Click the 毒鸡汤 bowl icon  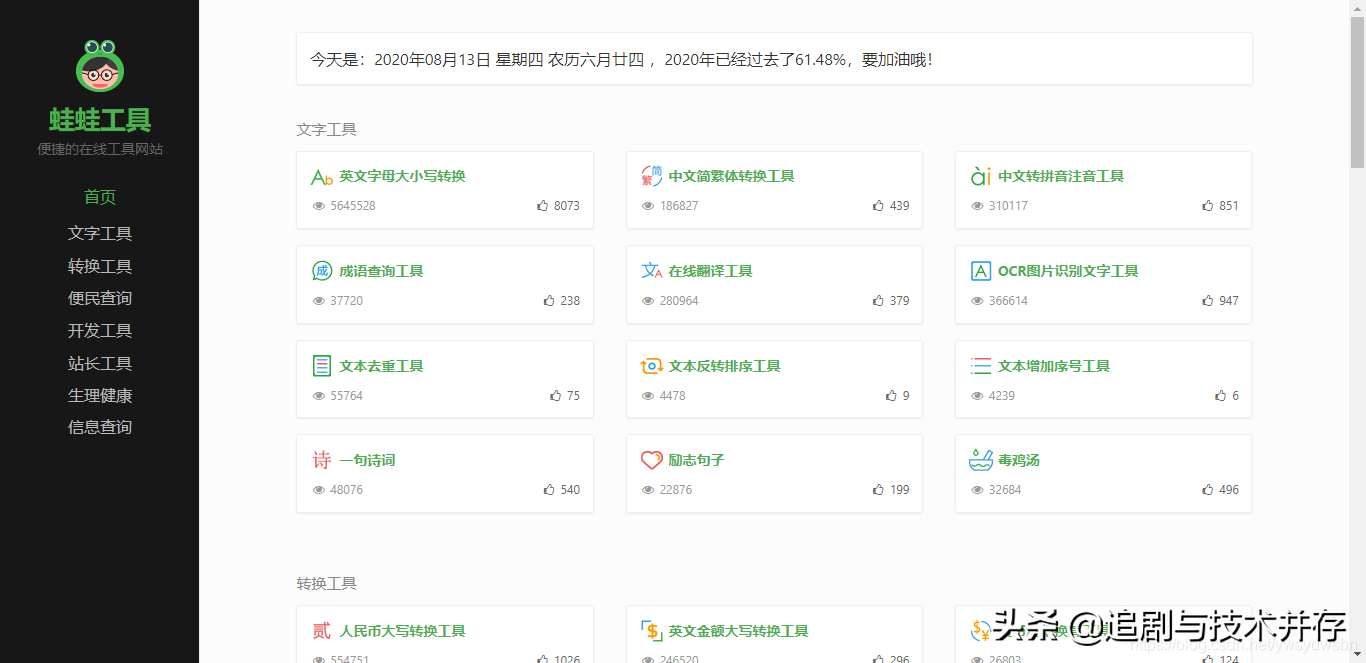click(x=980, y=461)
